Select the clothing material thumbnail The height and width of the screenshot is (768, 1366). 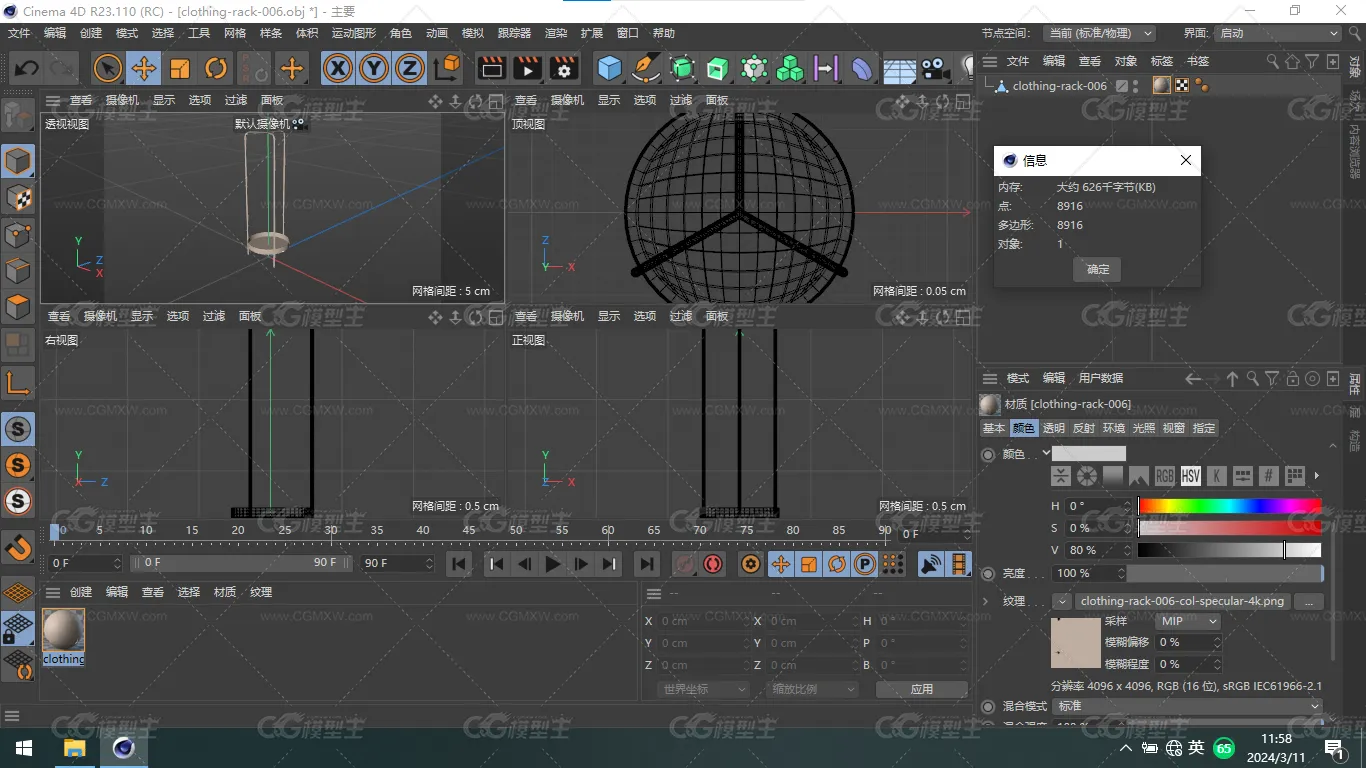[64, 630]
